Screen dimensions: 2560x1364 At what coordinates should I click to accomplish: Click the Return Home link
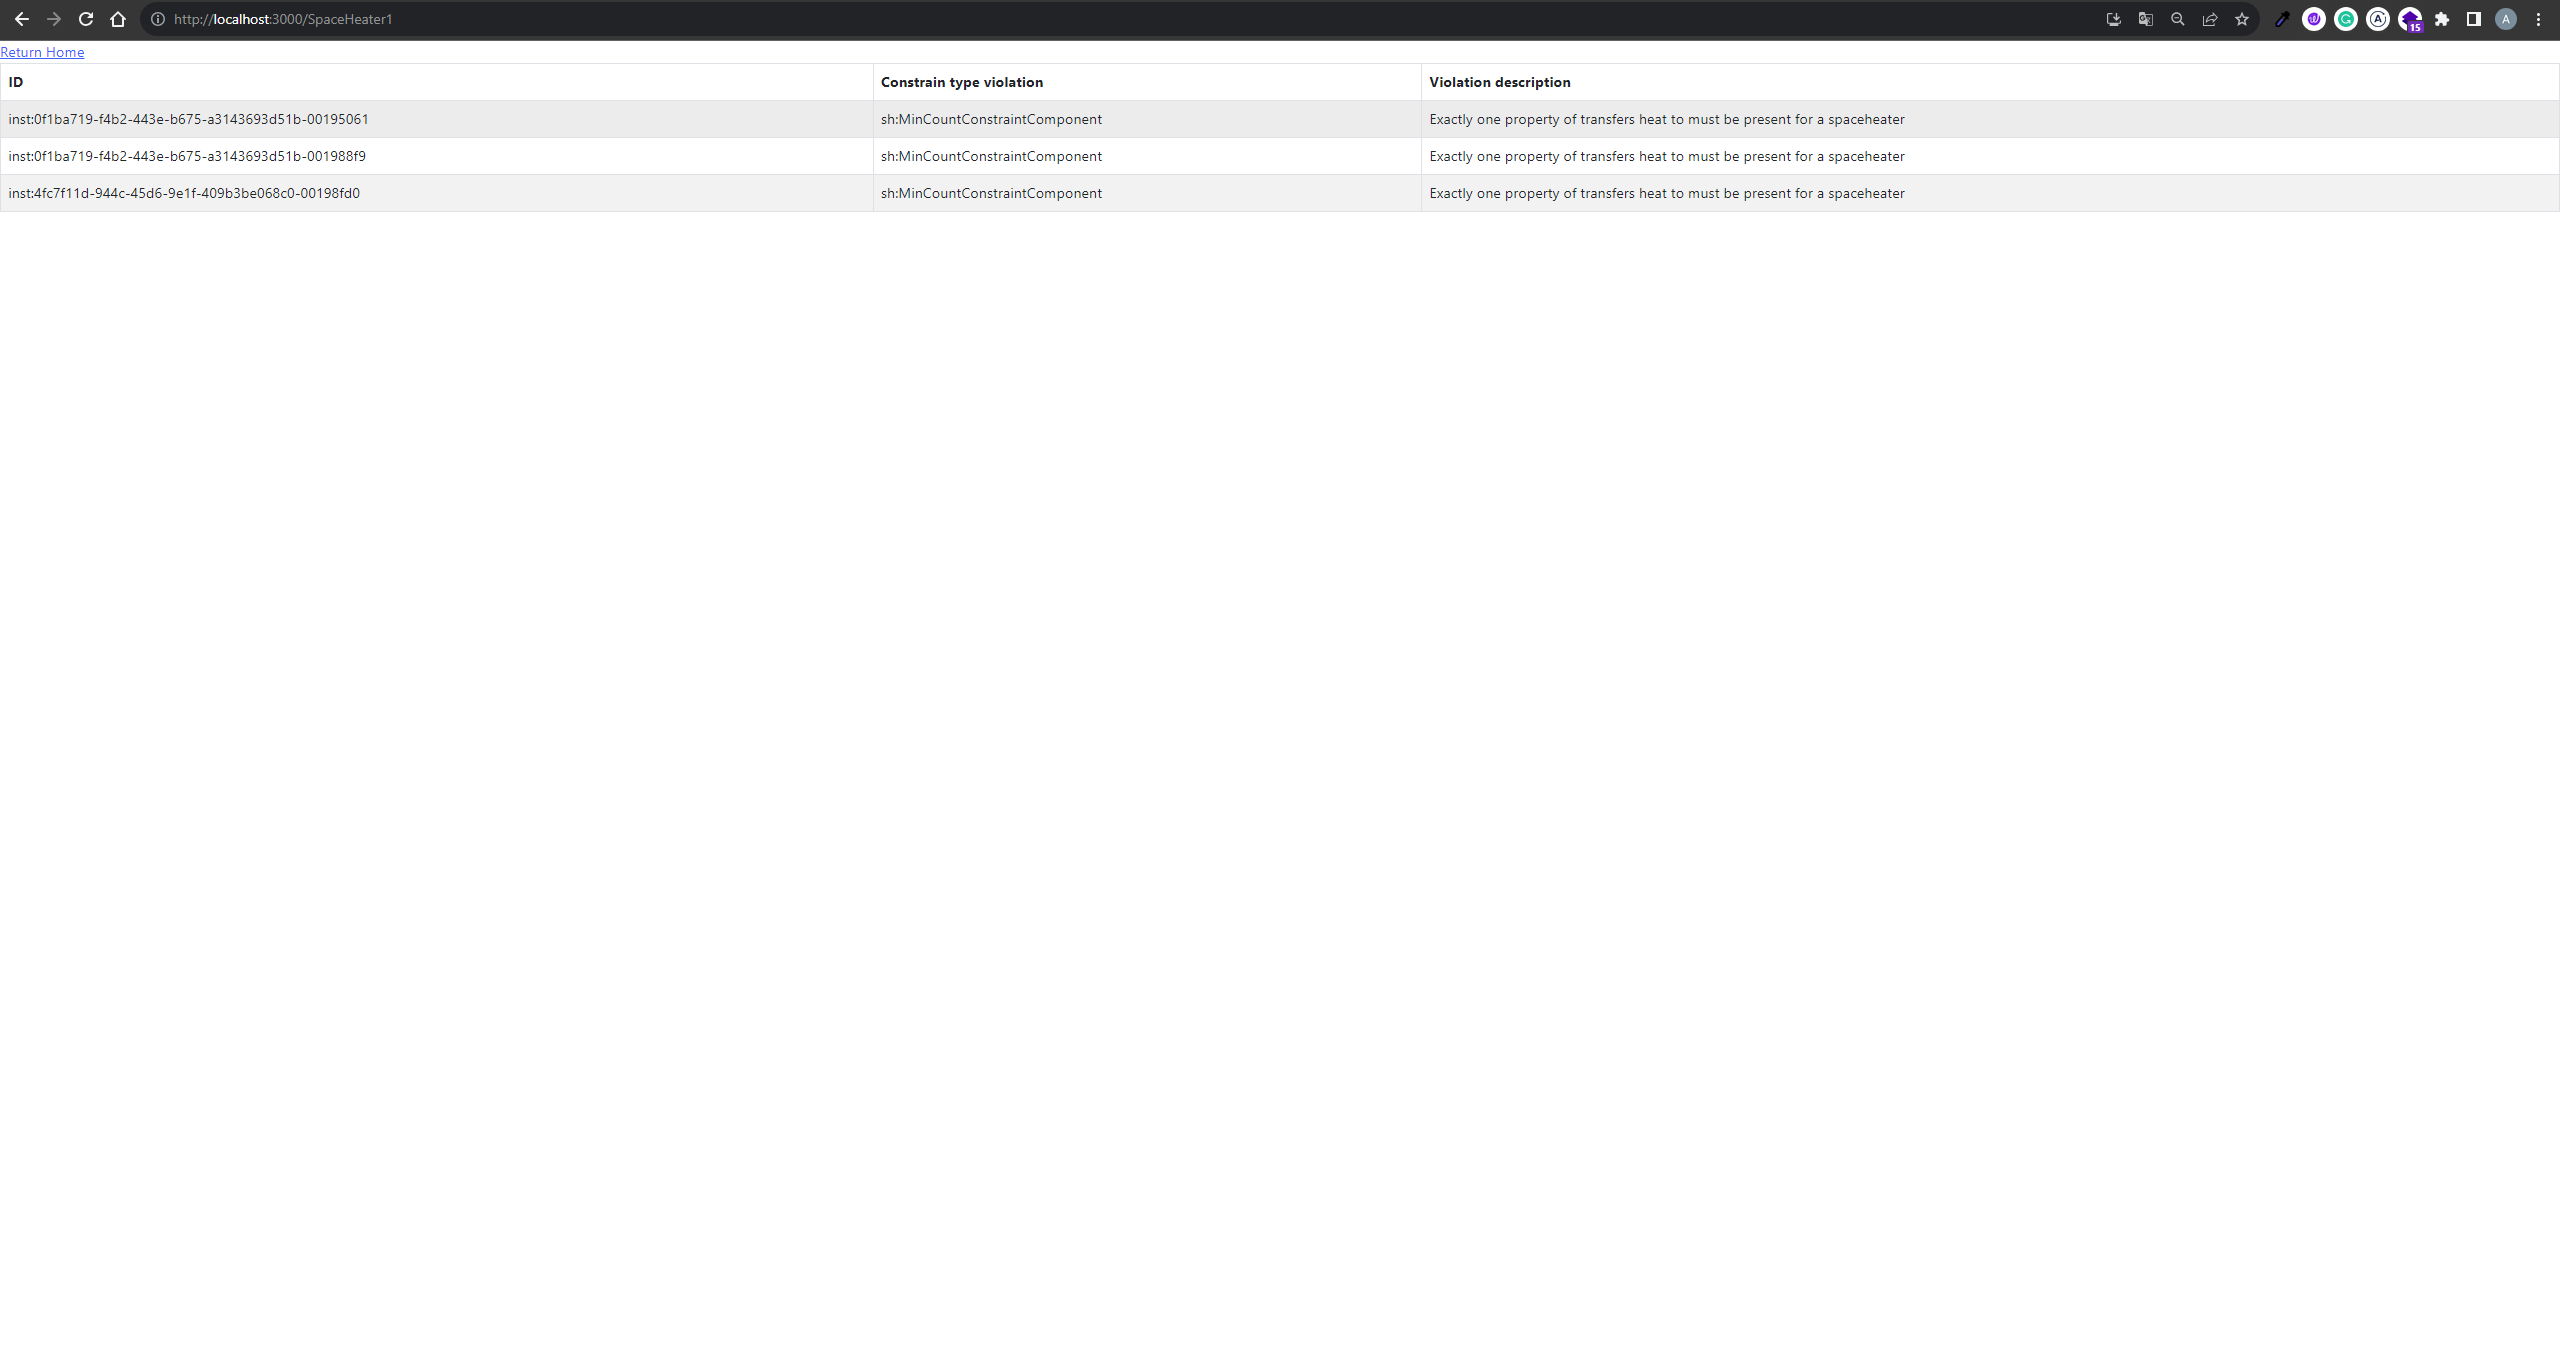(x=42, y=52)
